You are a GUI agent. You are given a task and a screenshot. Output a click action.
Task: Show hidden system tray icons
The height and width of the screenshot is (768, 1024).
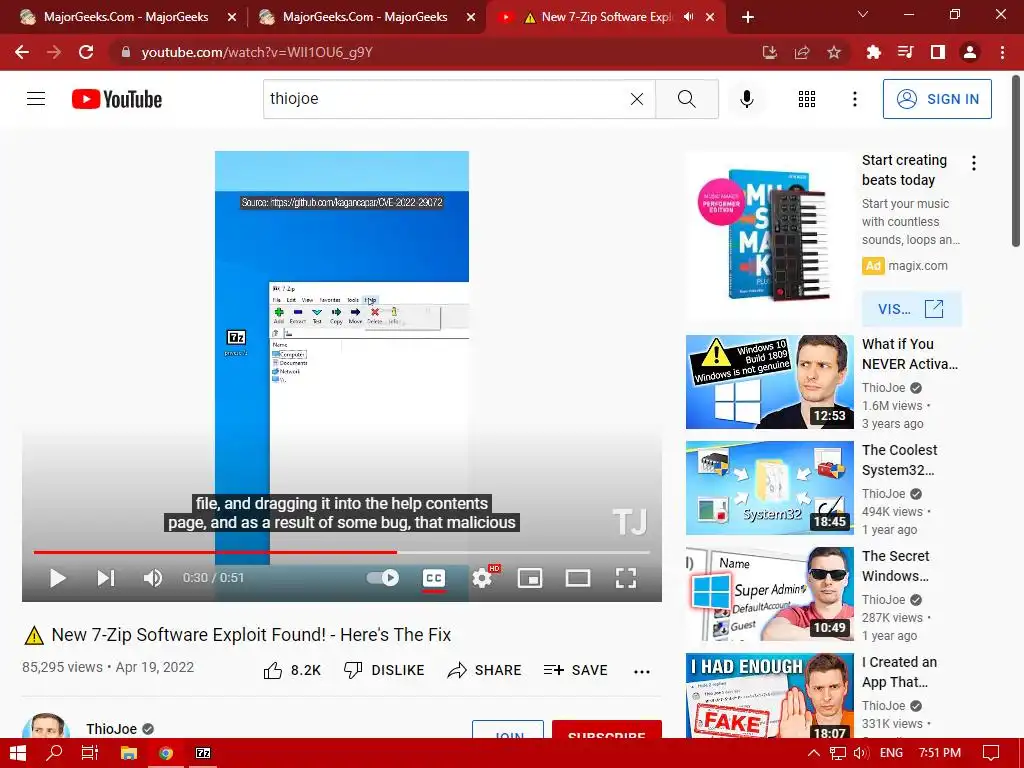coord(814,753)
